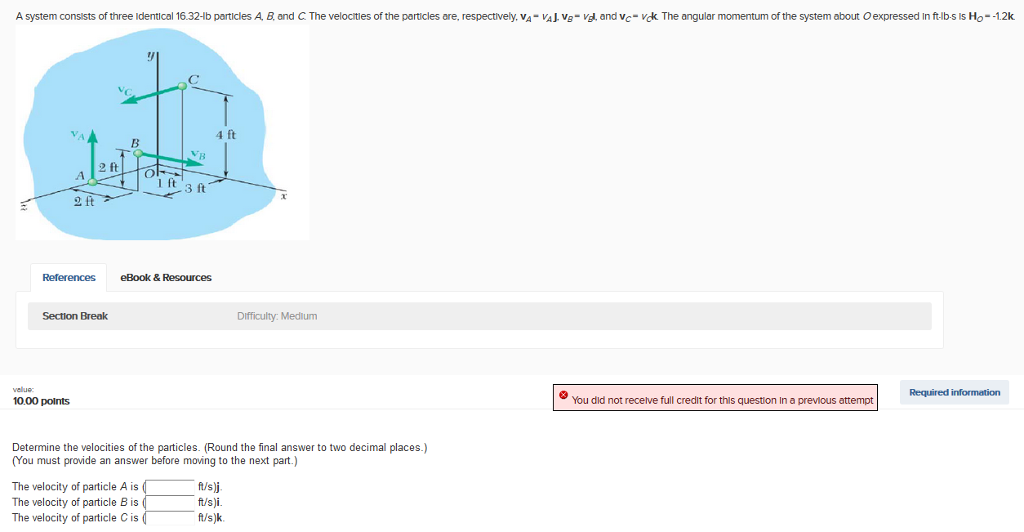Click the 4 ft dimension label
Viewport: 1024px width, 532px height.
click(x=226, y=134)
